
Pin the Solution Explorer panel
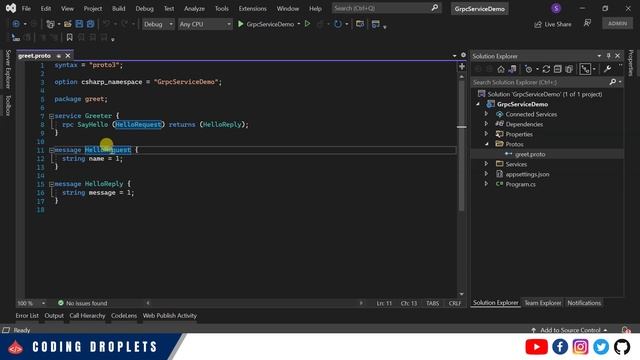point(608,56)
